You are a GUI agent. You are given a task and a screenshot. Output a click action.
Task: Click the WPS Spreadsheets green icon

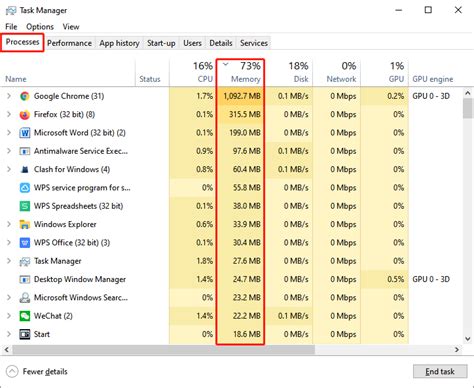point(24,206)
